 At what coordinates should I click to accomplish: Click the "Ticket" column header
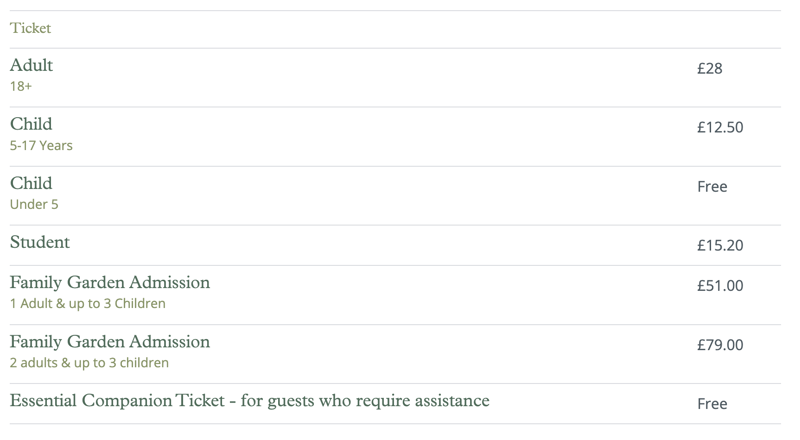point(30,28)
